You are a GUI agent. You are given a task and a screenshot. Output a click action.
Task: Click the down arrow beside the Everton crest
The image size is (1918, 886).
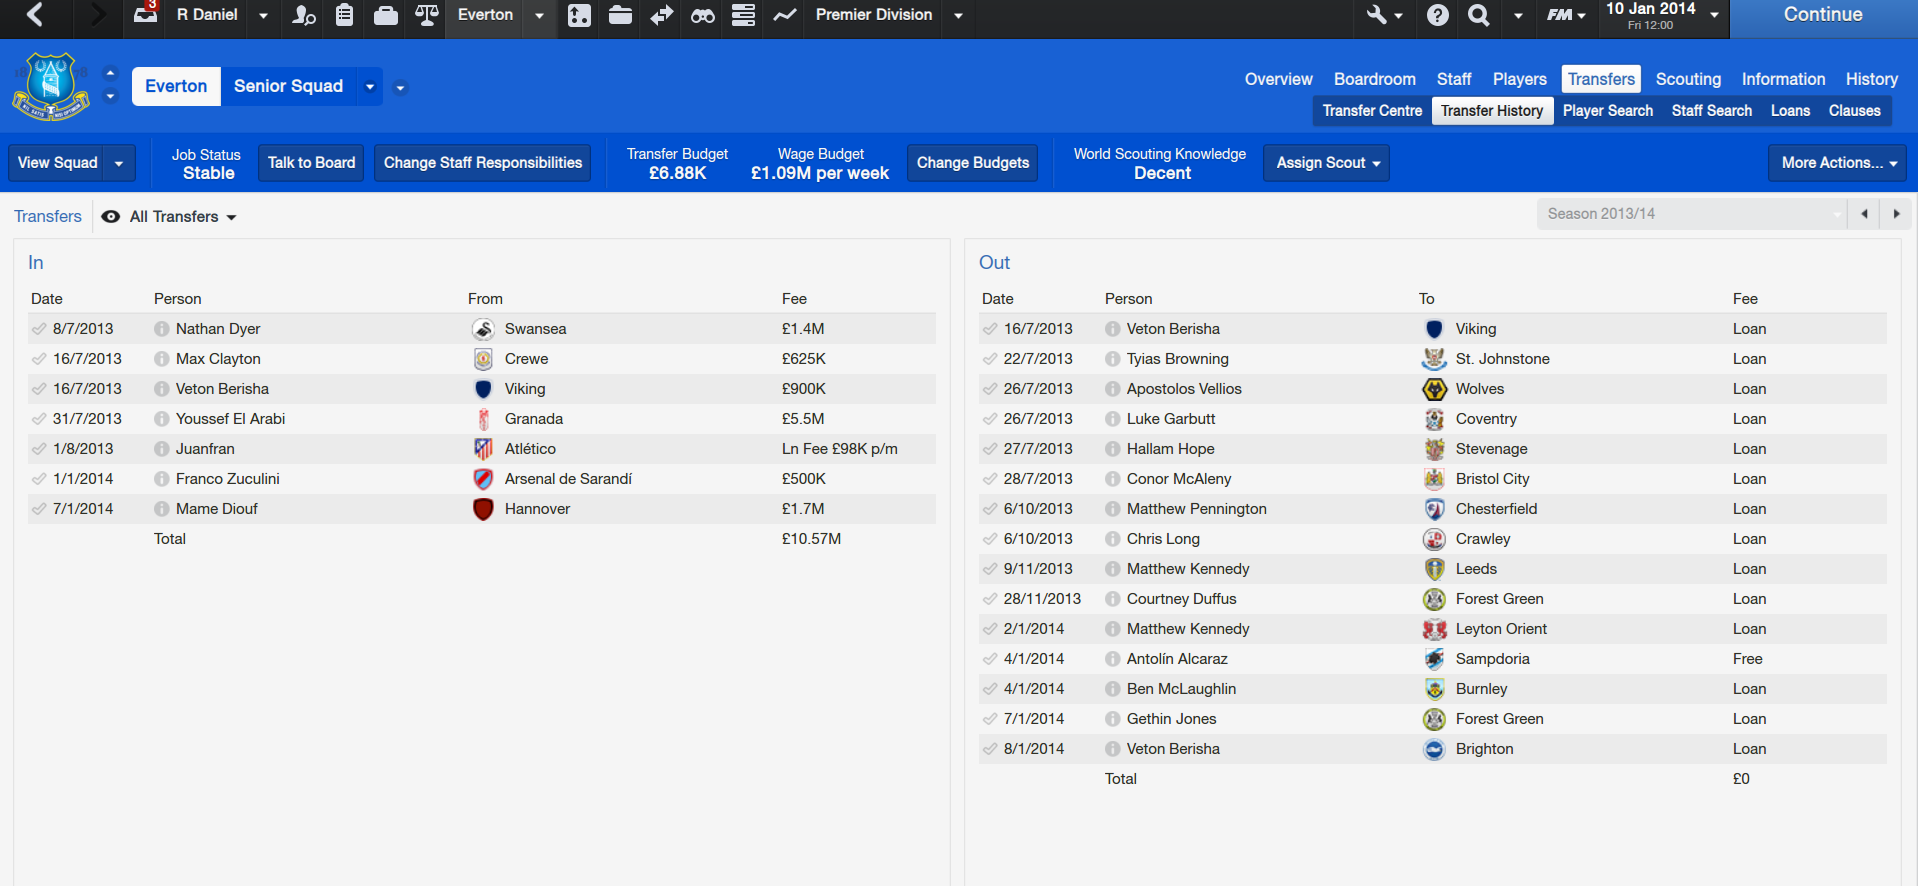coord(110,97)
